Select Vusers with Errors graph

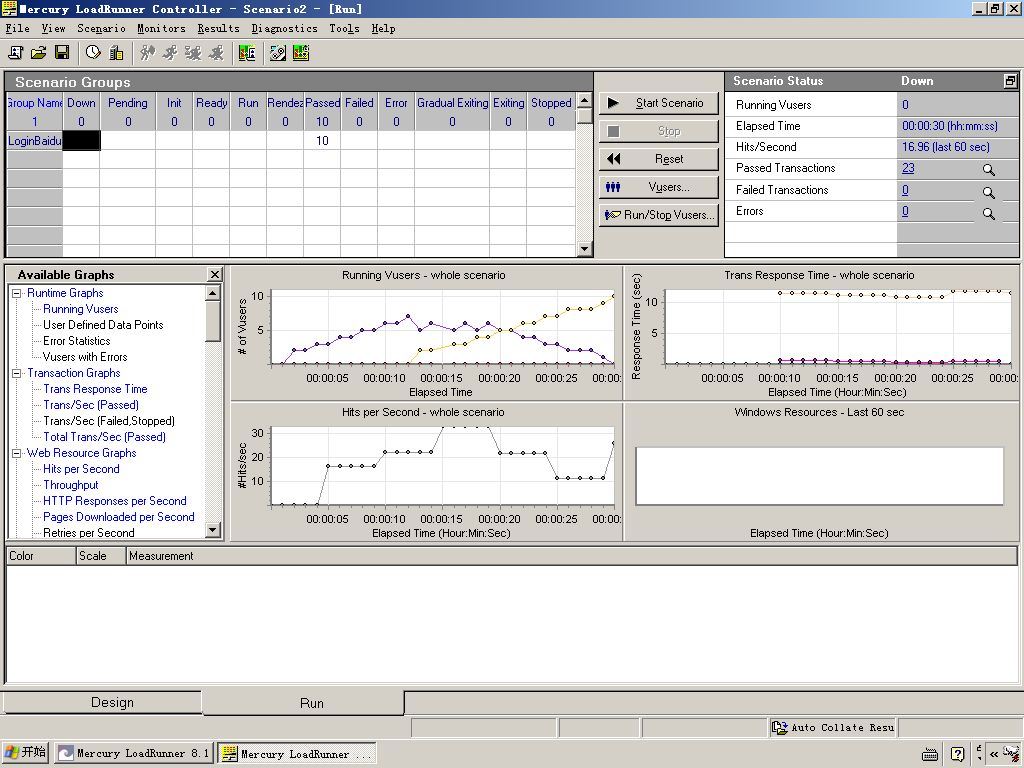(x=85, y=357)
